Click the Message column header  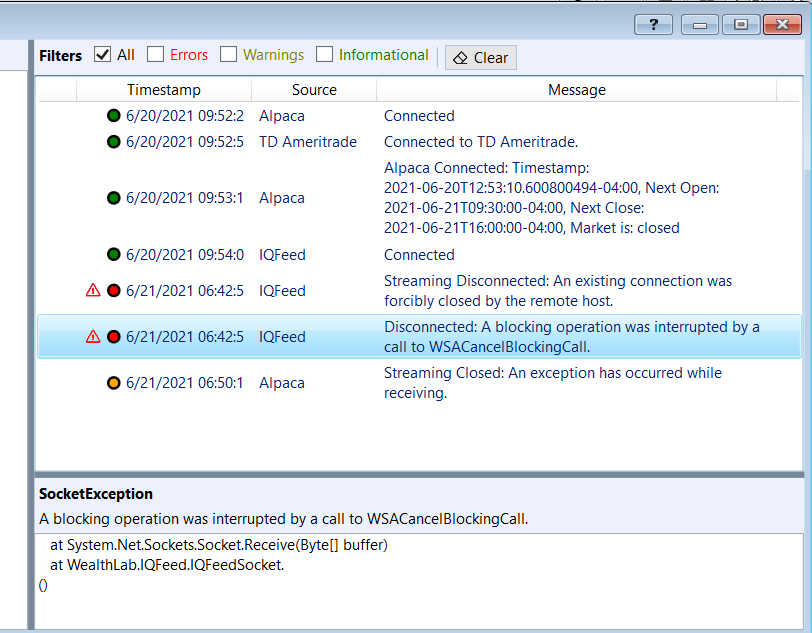click(576, 90)
